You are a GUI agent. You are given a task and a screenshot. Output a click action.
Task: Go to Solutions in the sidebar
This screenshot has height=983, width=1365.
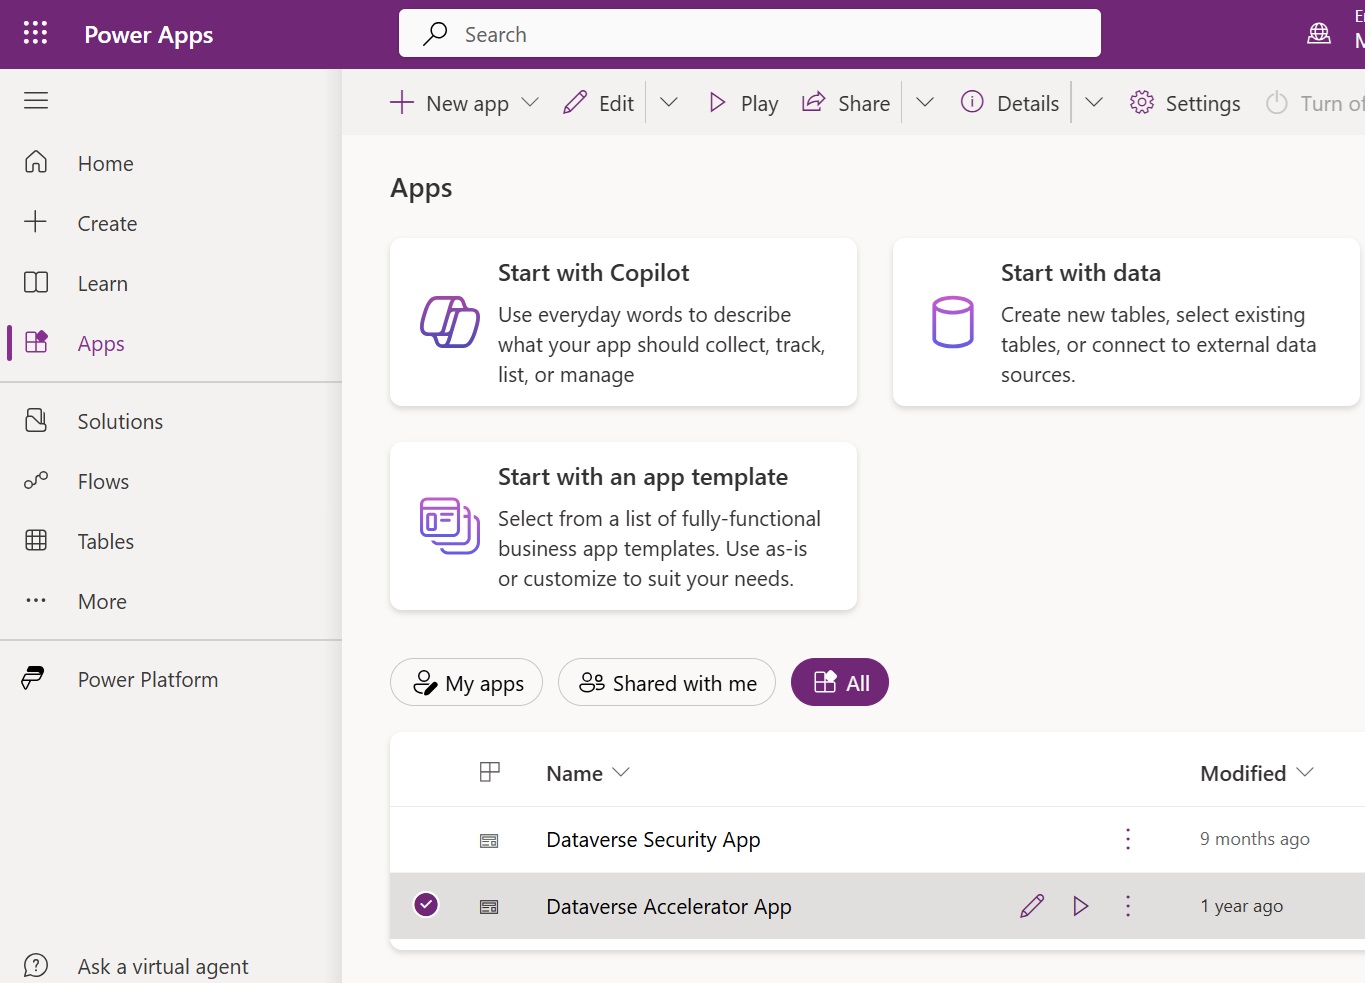pyautogui.click(x=120, y=421)
